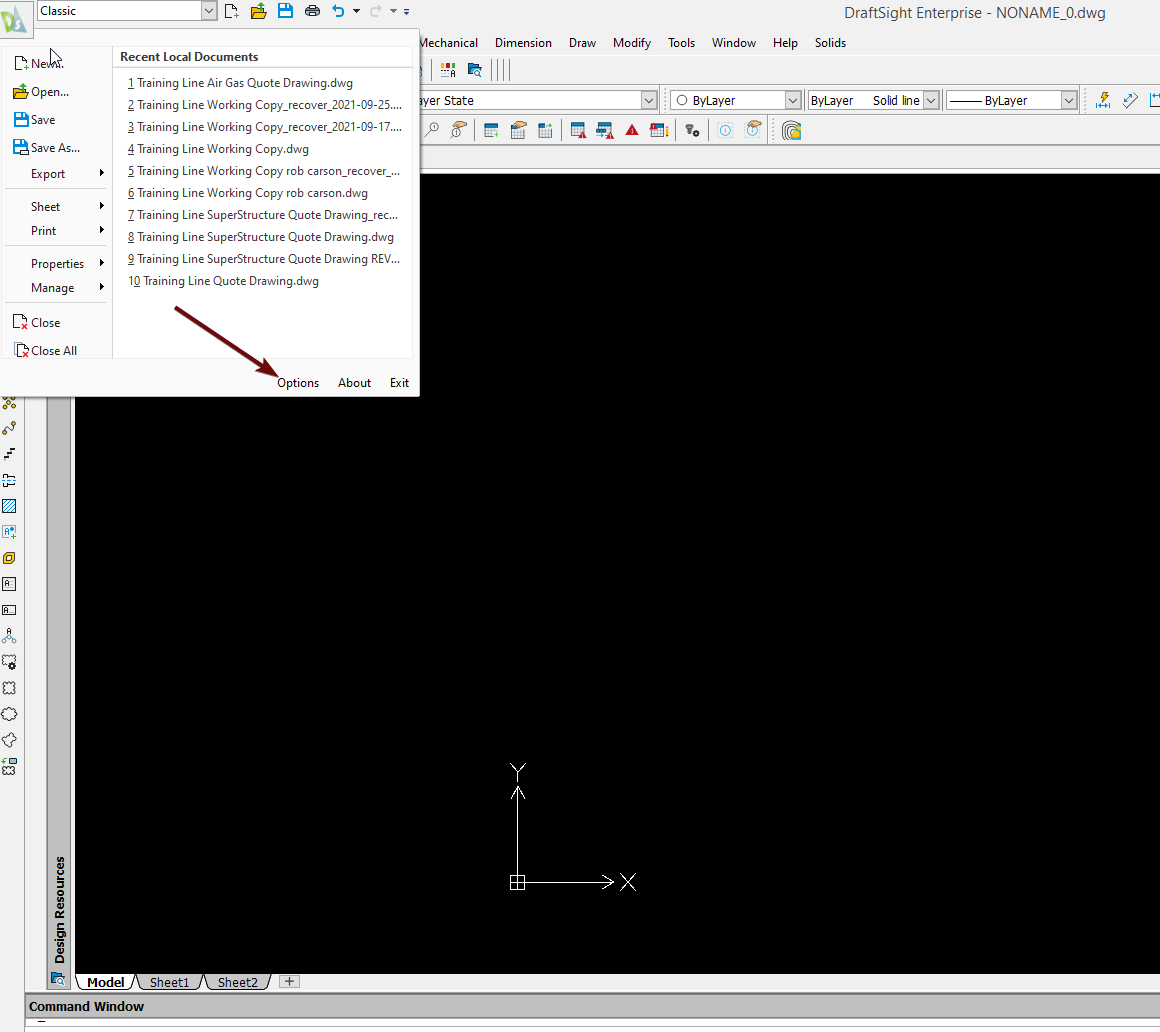Select the Model tab
Screen dimensions: 1160x1032
click(x=106, y=982)
